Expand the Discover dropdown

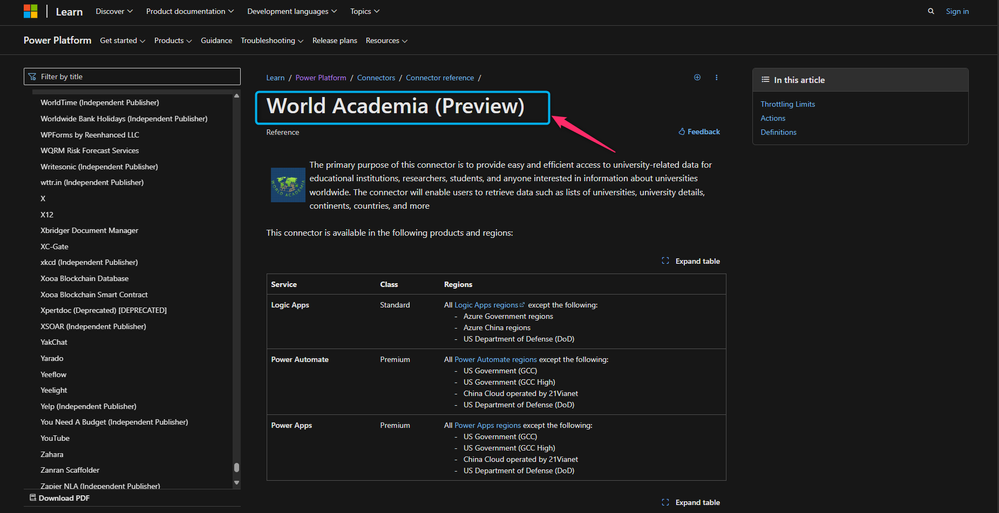[114, 11]
